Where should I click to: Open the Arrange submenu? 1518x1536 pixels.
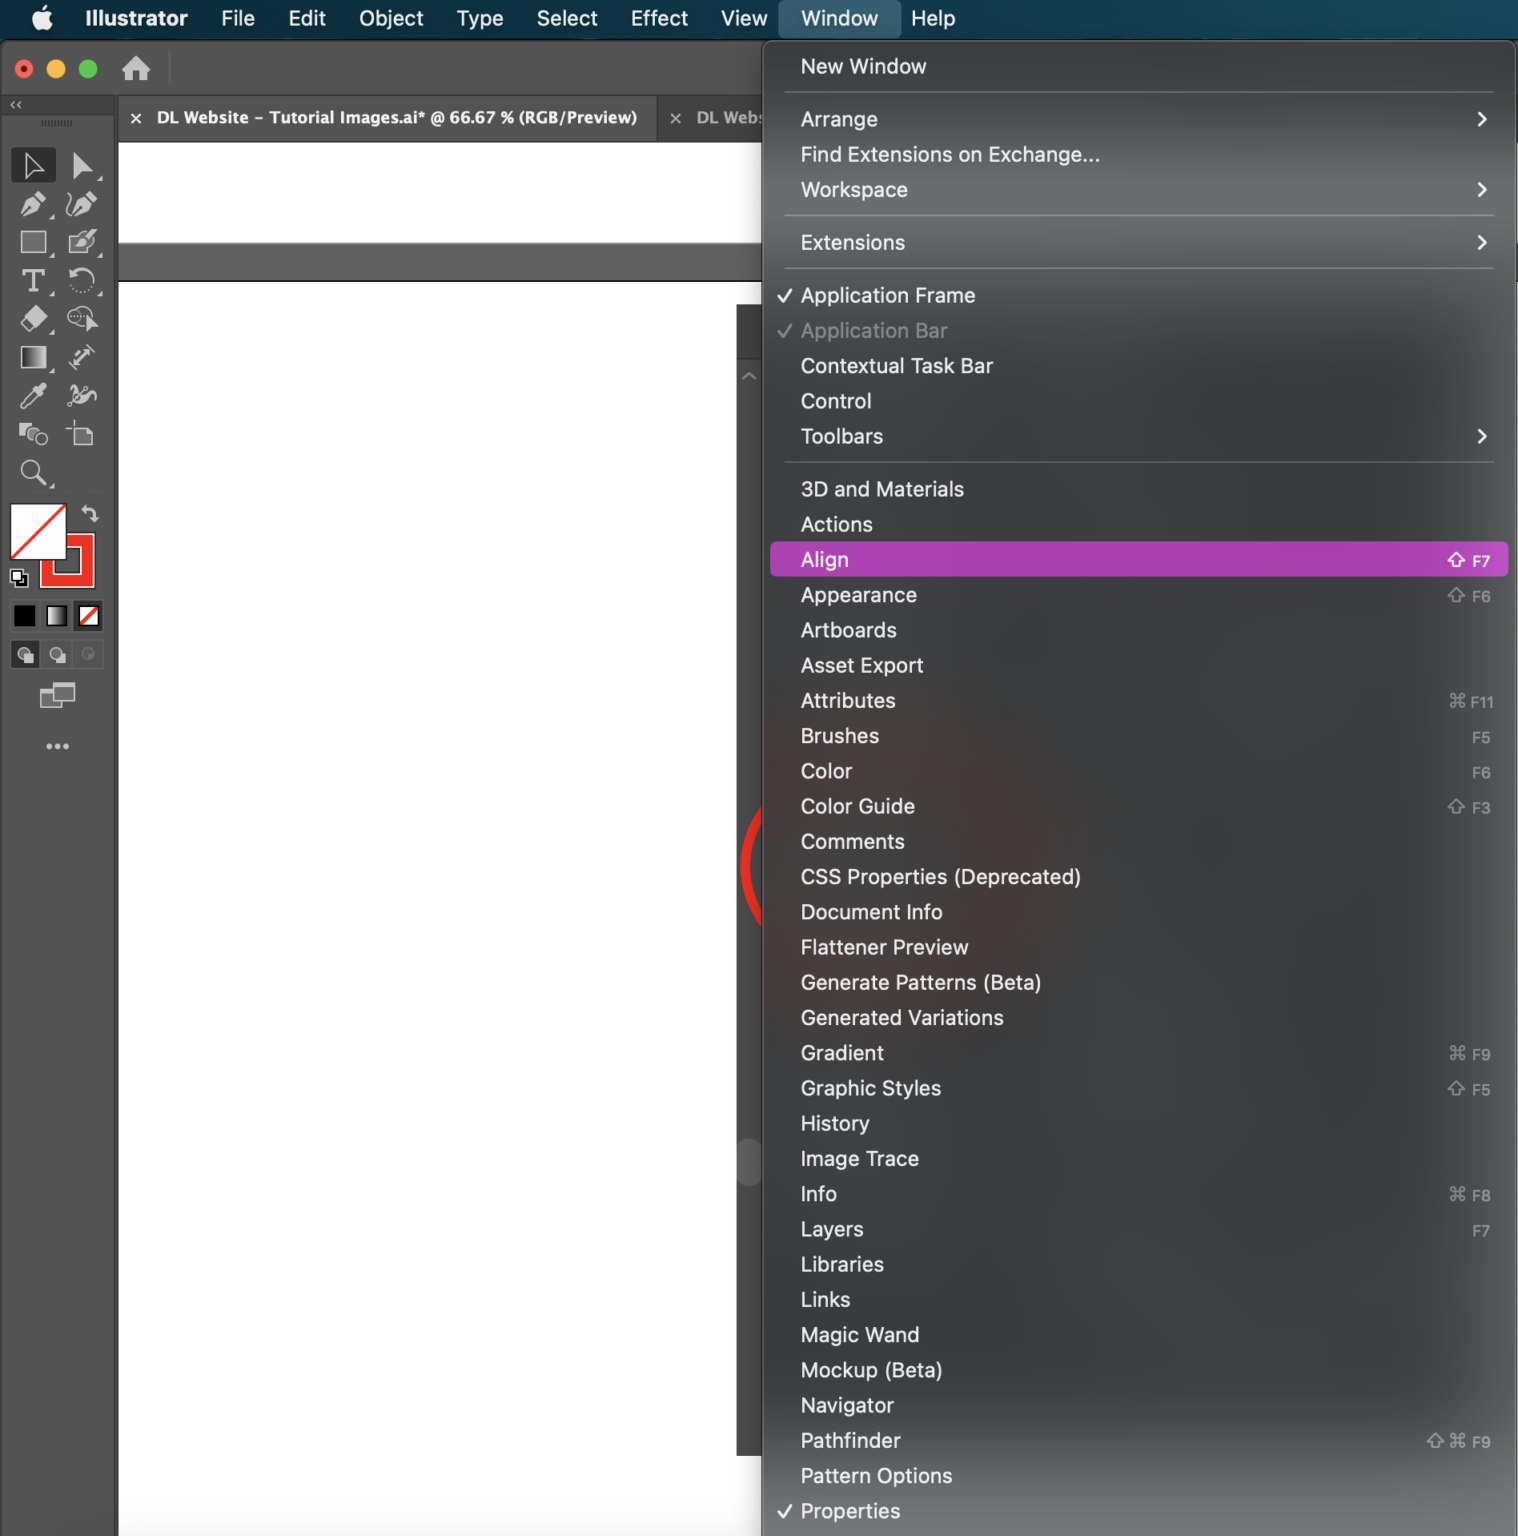(839, 119)
